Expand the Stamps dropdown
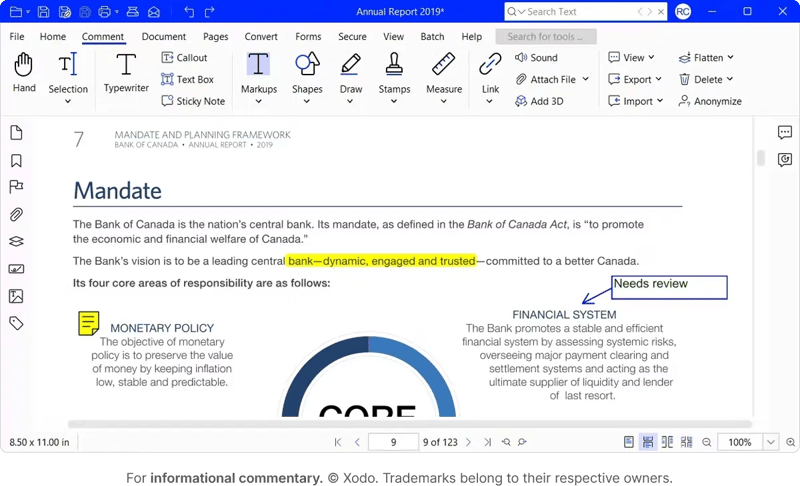The image size is (800, 486). pyautogui.click(x=394, y=101)
